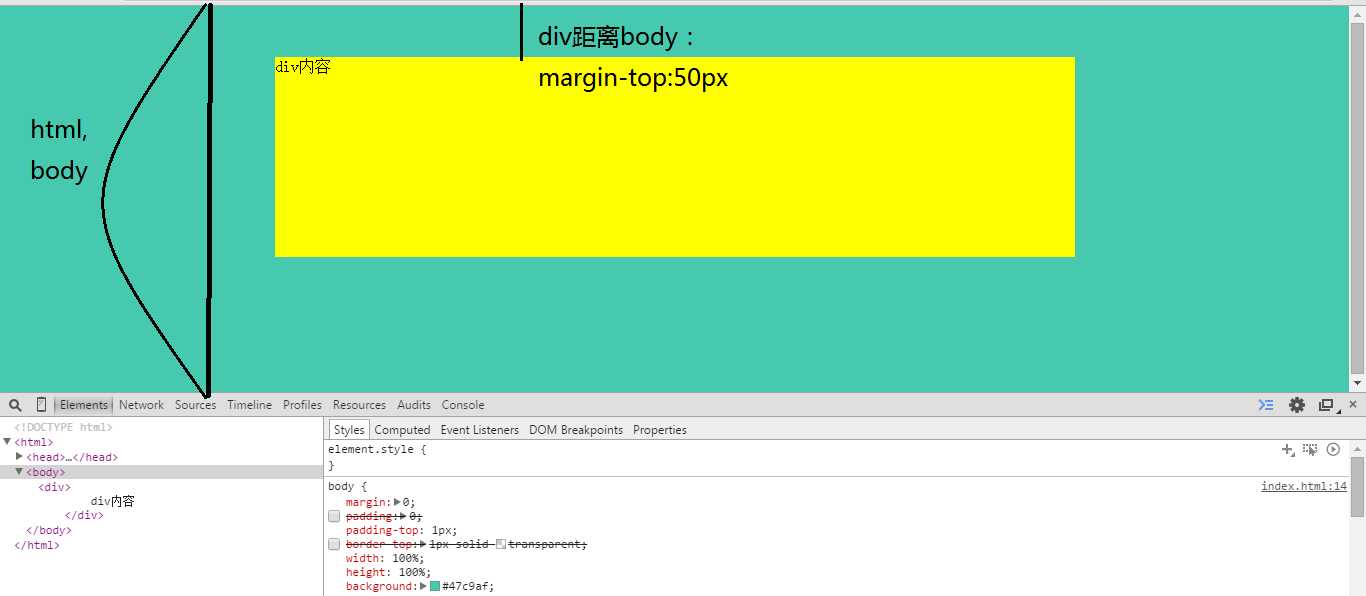1366x596 pixels.
Task: Select the Computed sidebar tab
Action: [402, 430]
